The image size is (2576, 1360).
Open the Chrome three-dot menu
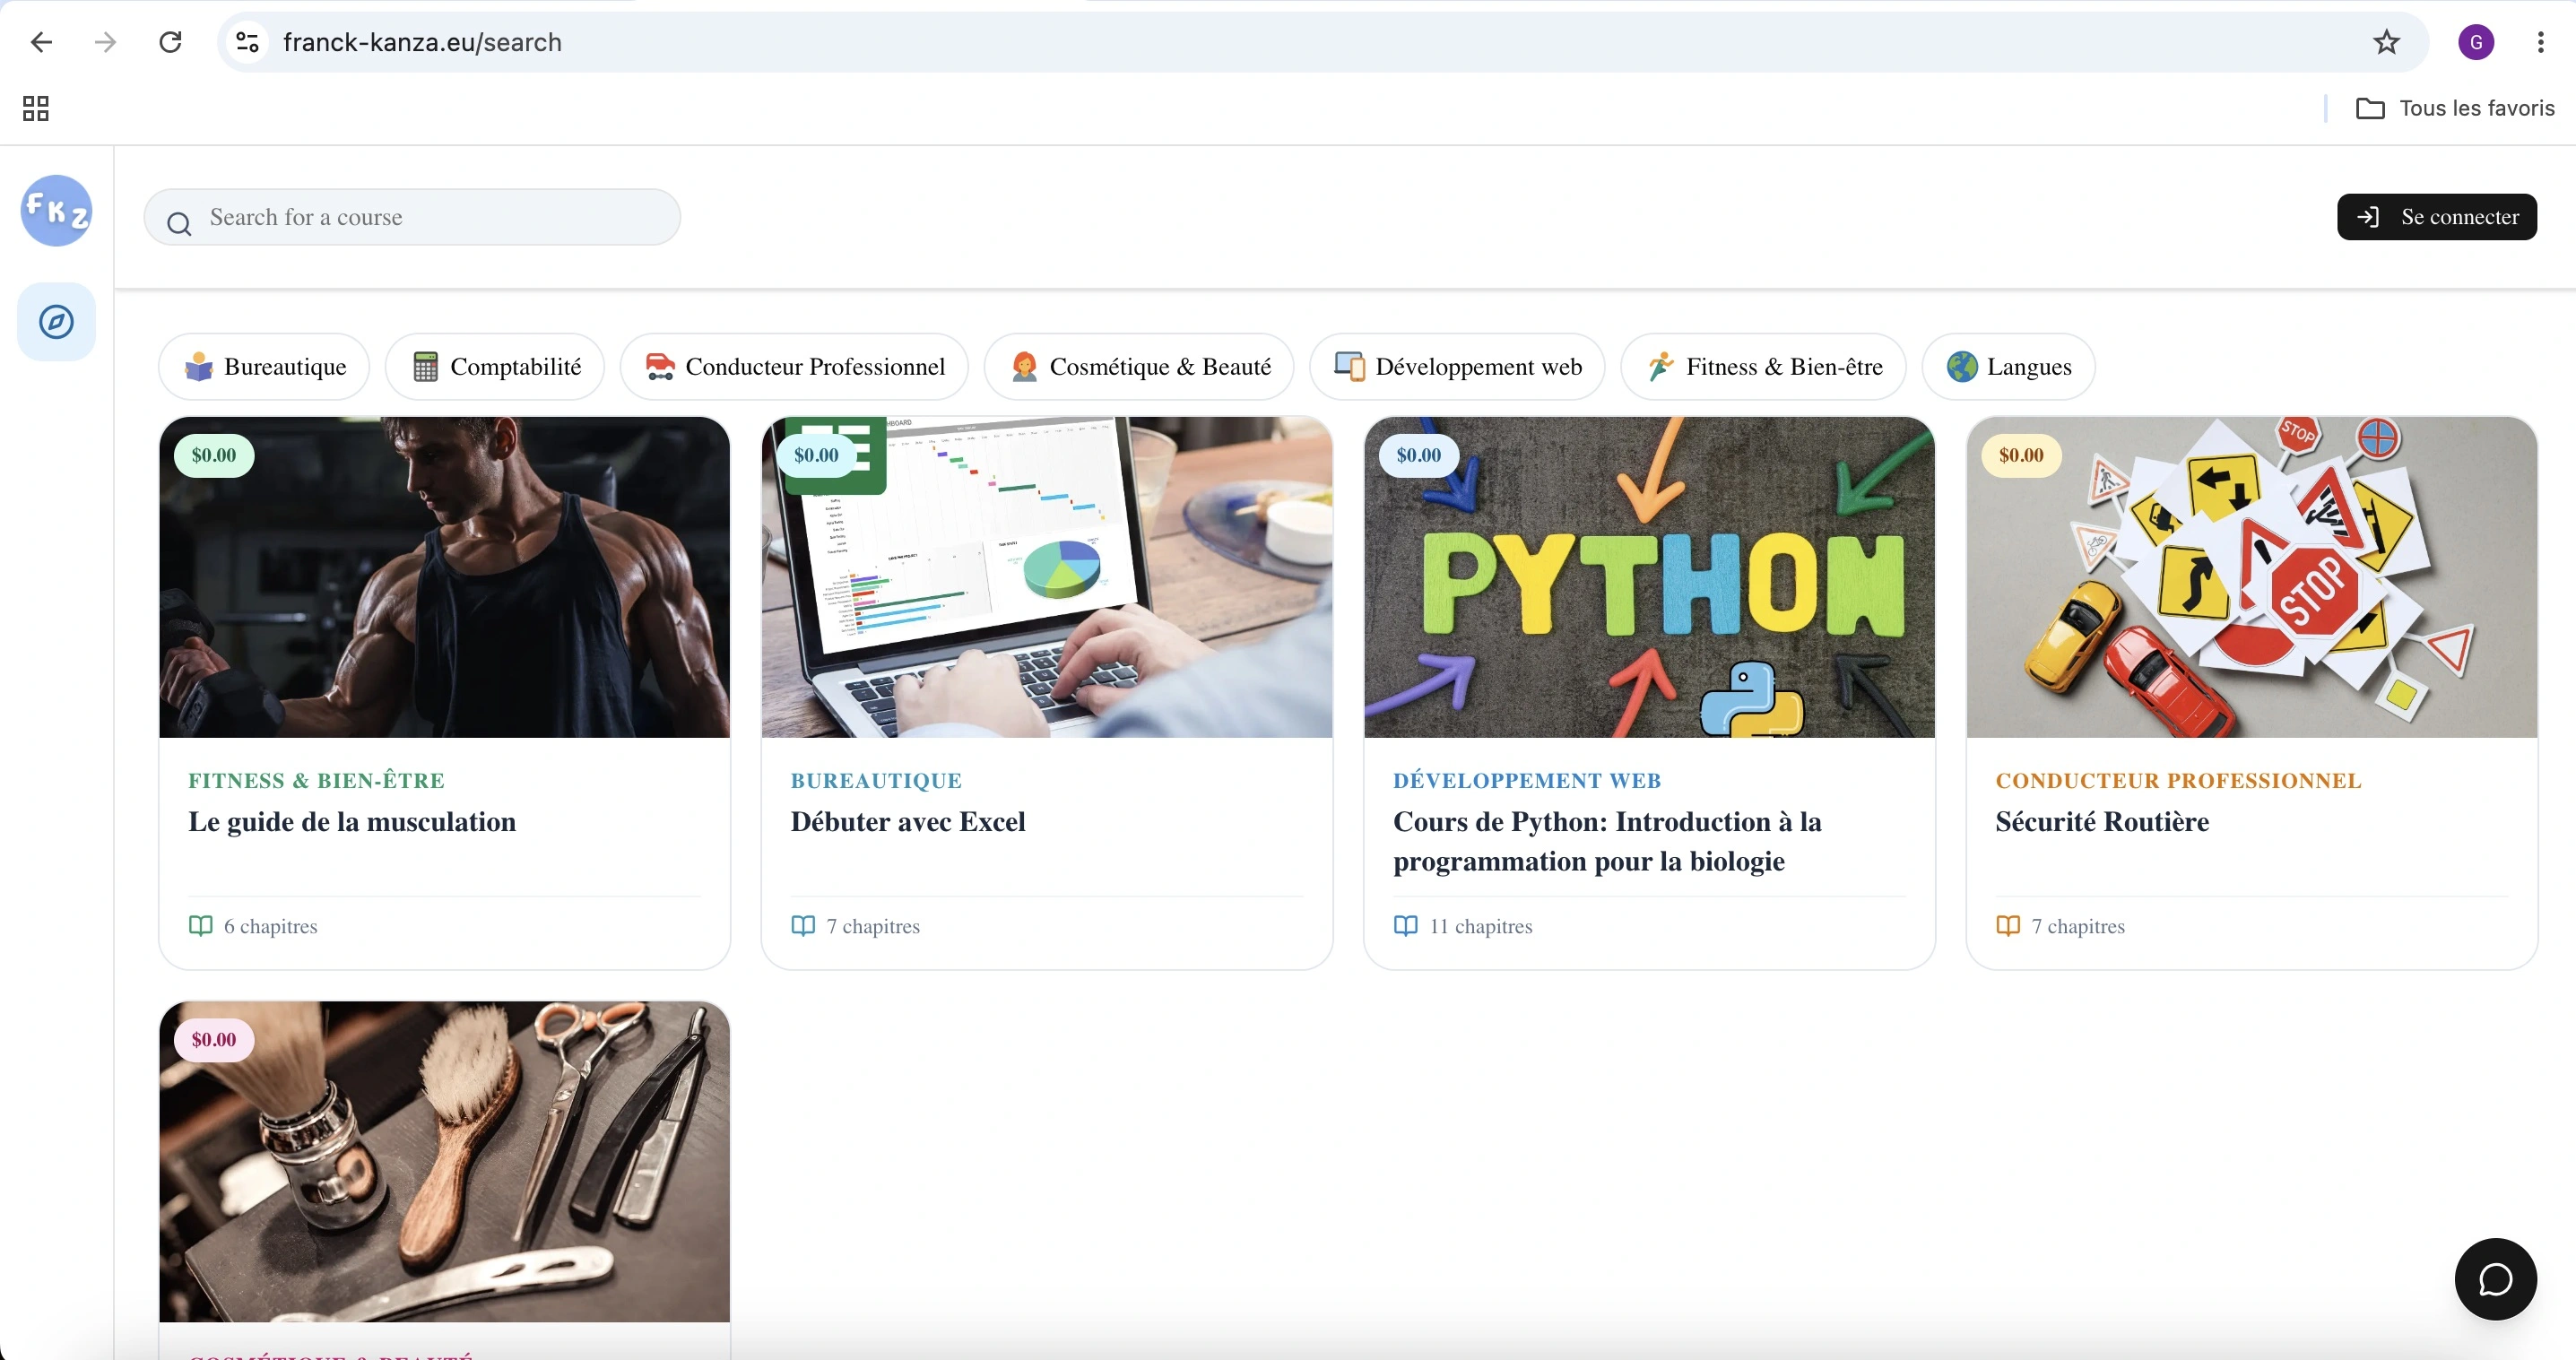click(2541, 42)
